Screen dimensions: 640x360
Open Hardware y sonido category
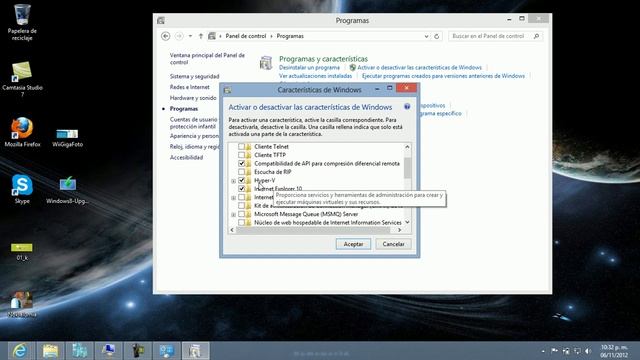click(x=193, y=98)
